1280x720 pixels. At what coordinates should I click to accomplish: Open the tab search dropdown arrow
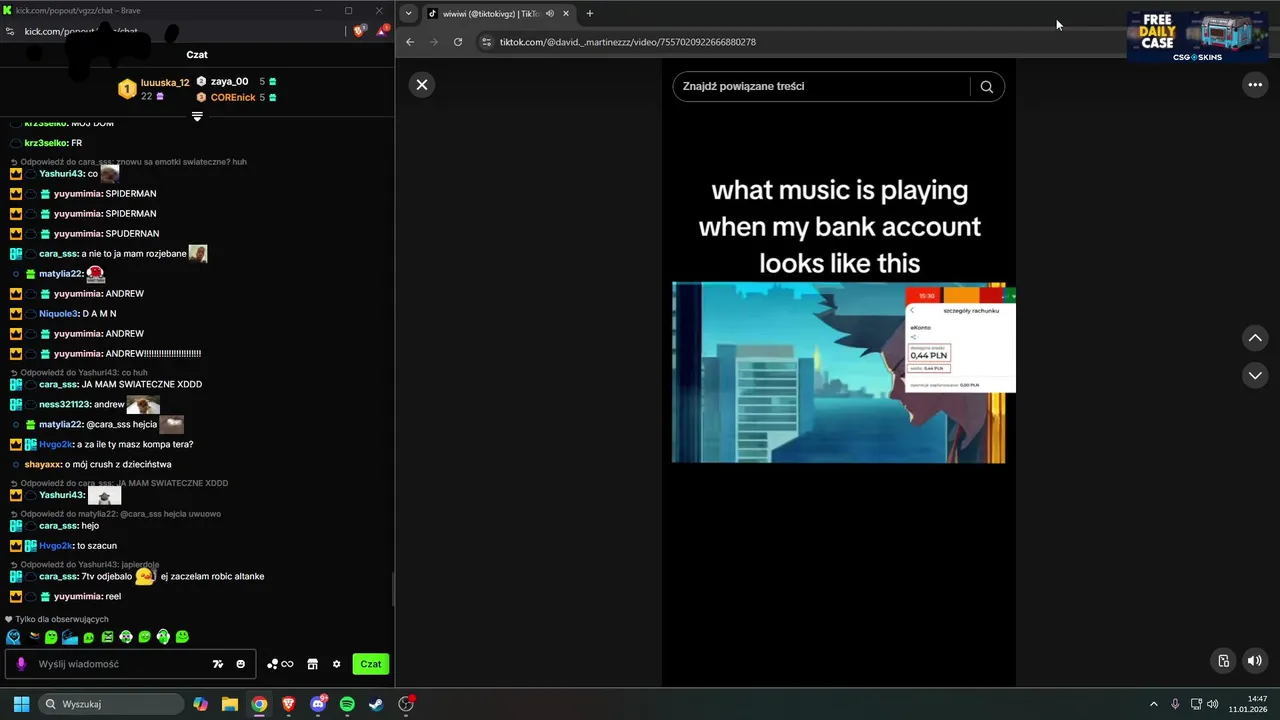coord(408,13)
